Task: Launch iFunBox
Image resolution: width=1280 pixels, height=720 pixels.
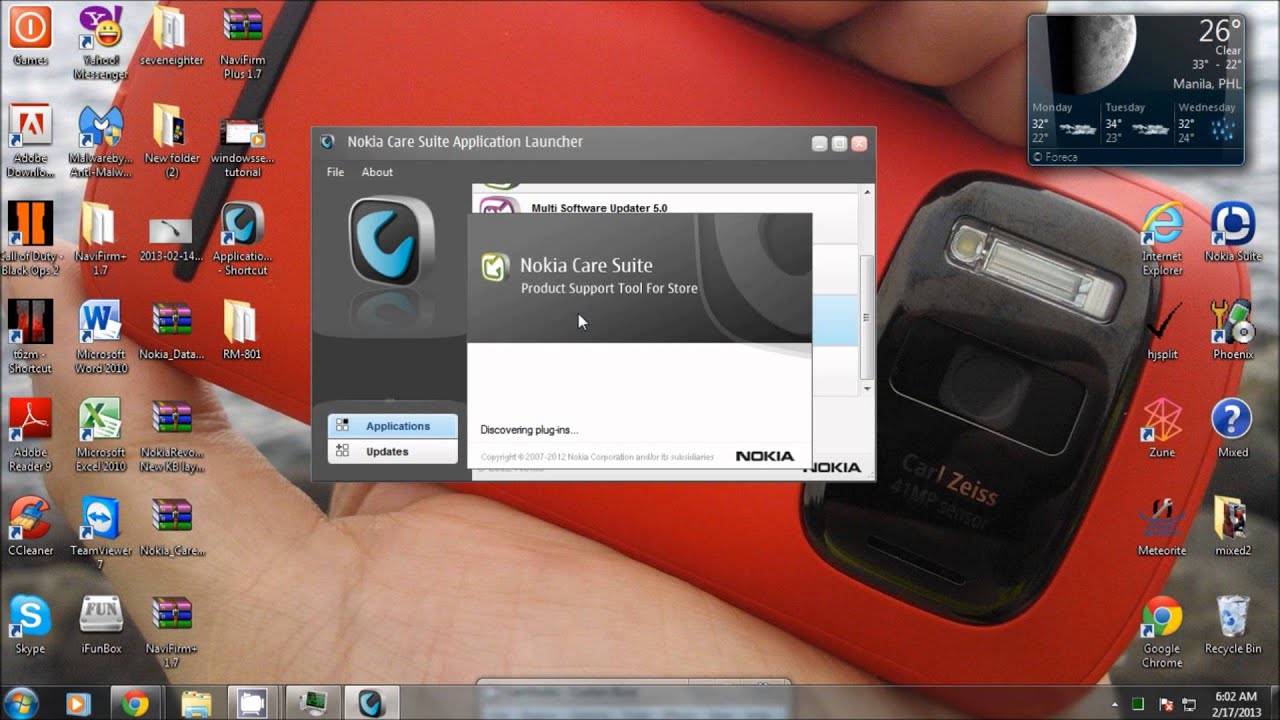Action: click(x=101, y=625)
